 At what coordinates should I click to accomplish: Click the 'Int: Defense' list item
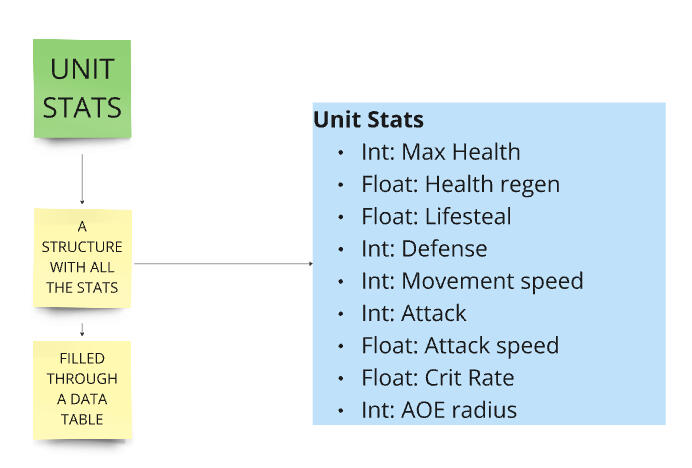point(424,249)
